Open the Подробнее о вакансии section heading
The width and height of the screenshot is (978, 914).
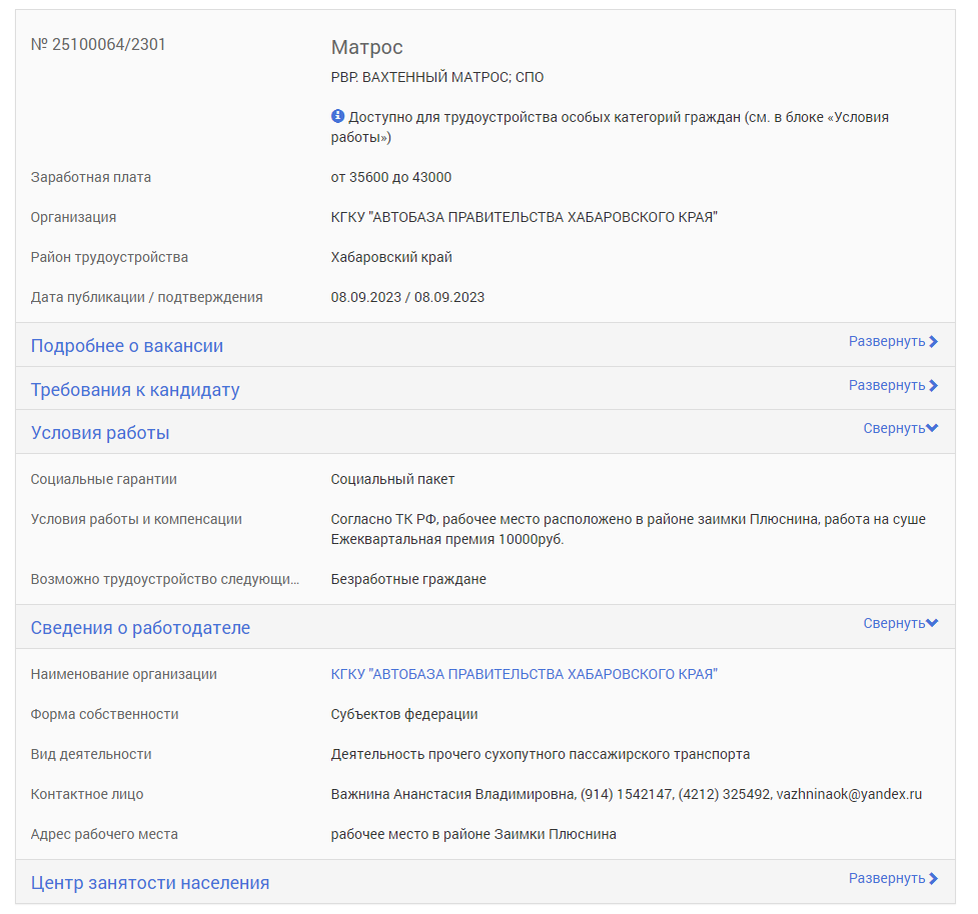pos(127,346)
